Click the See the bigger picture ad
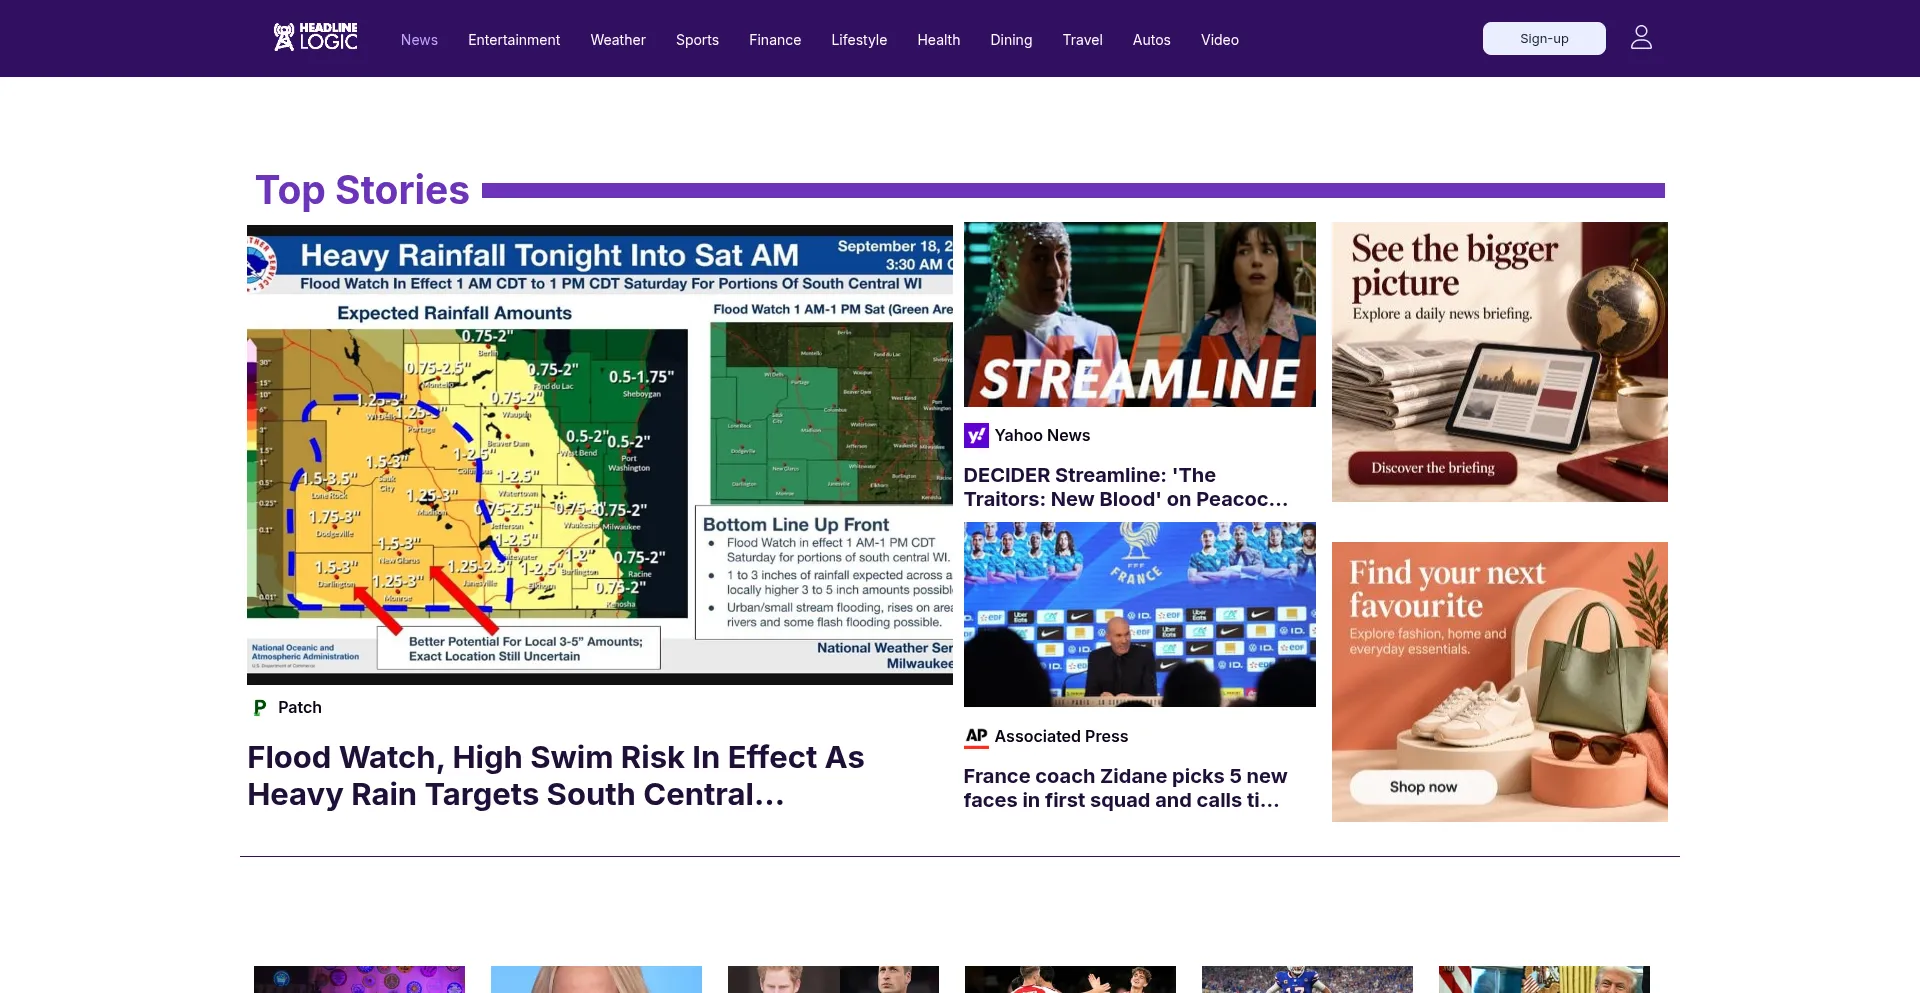 [1500, 362]
